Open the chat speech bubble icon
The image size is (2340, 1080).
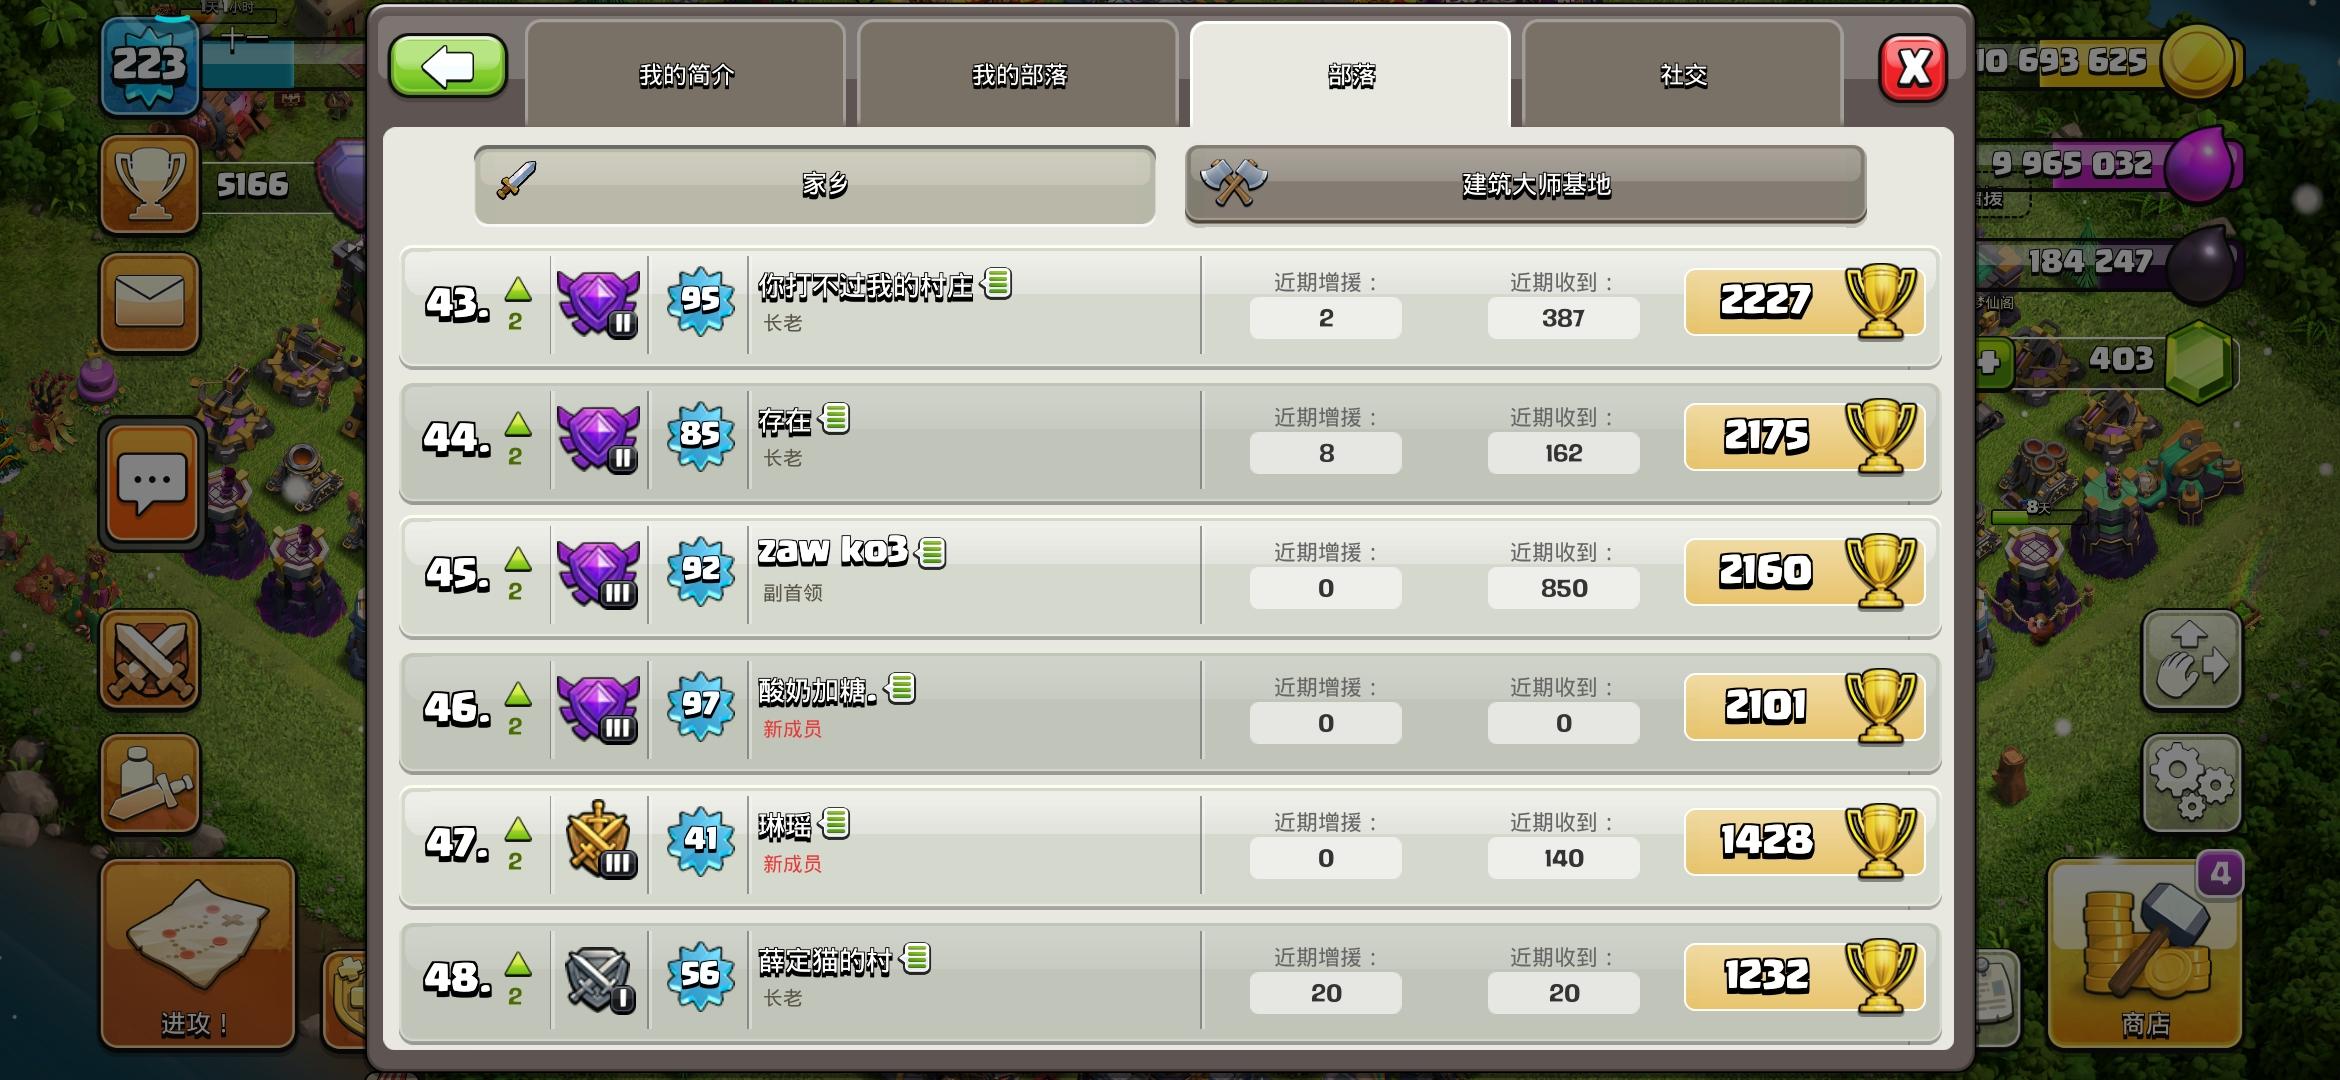tap(152, 484)
